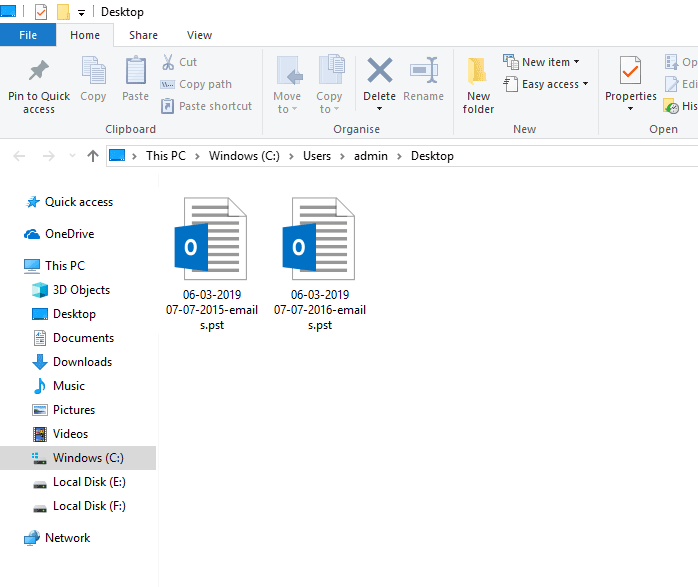Click the Easy access icon
The image size is (698, 587).
point(511,84)
